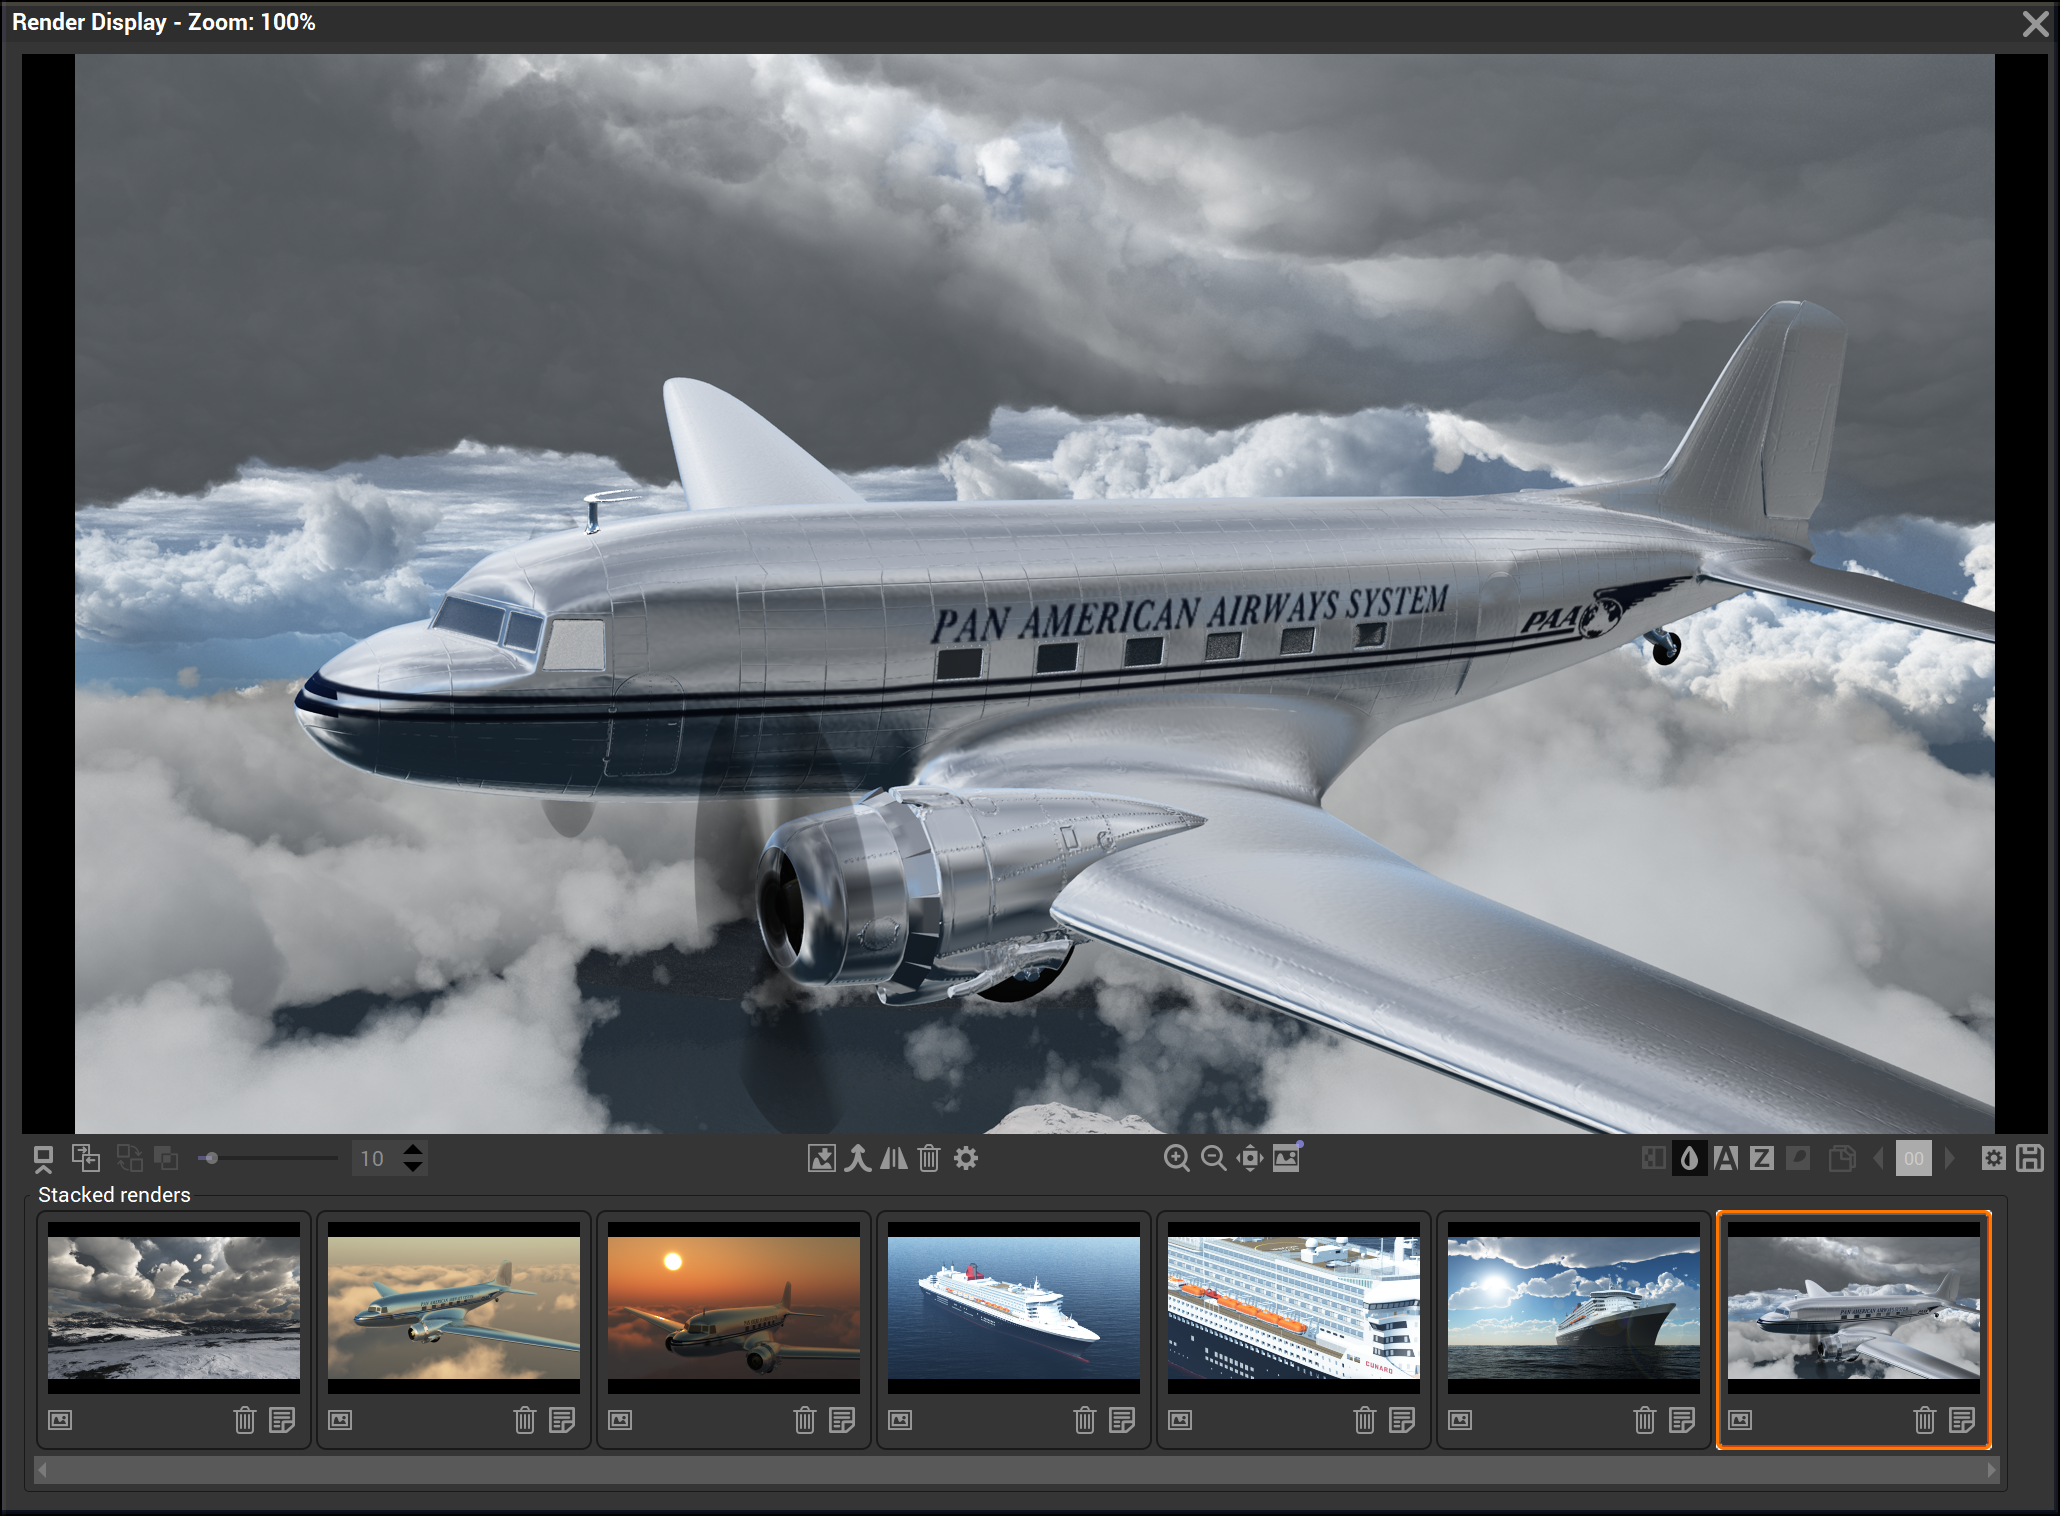This screenshot has height=1516, width=2060.
Task: Delete the Cunard ship close-up render
Action: 1365,1419
